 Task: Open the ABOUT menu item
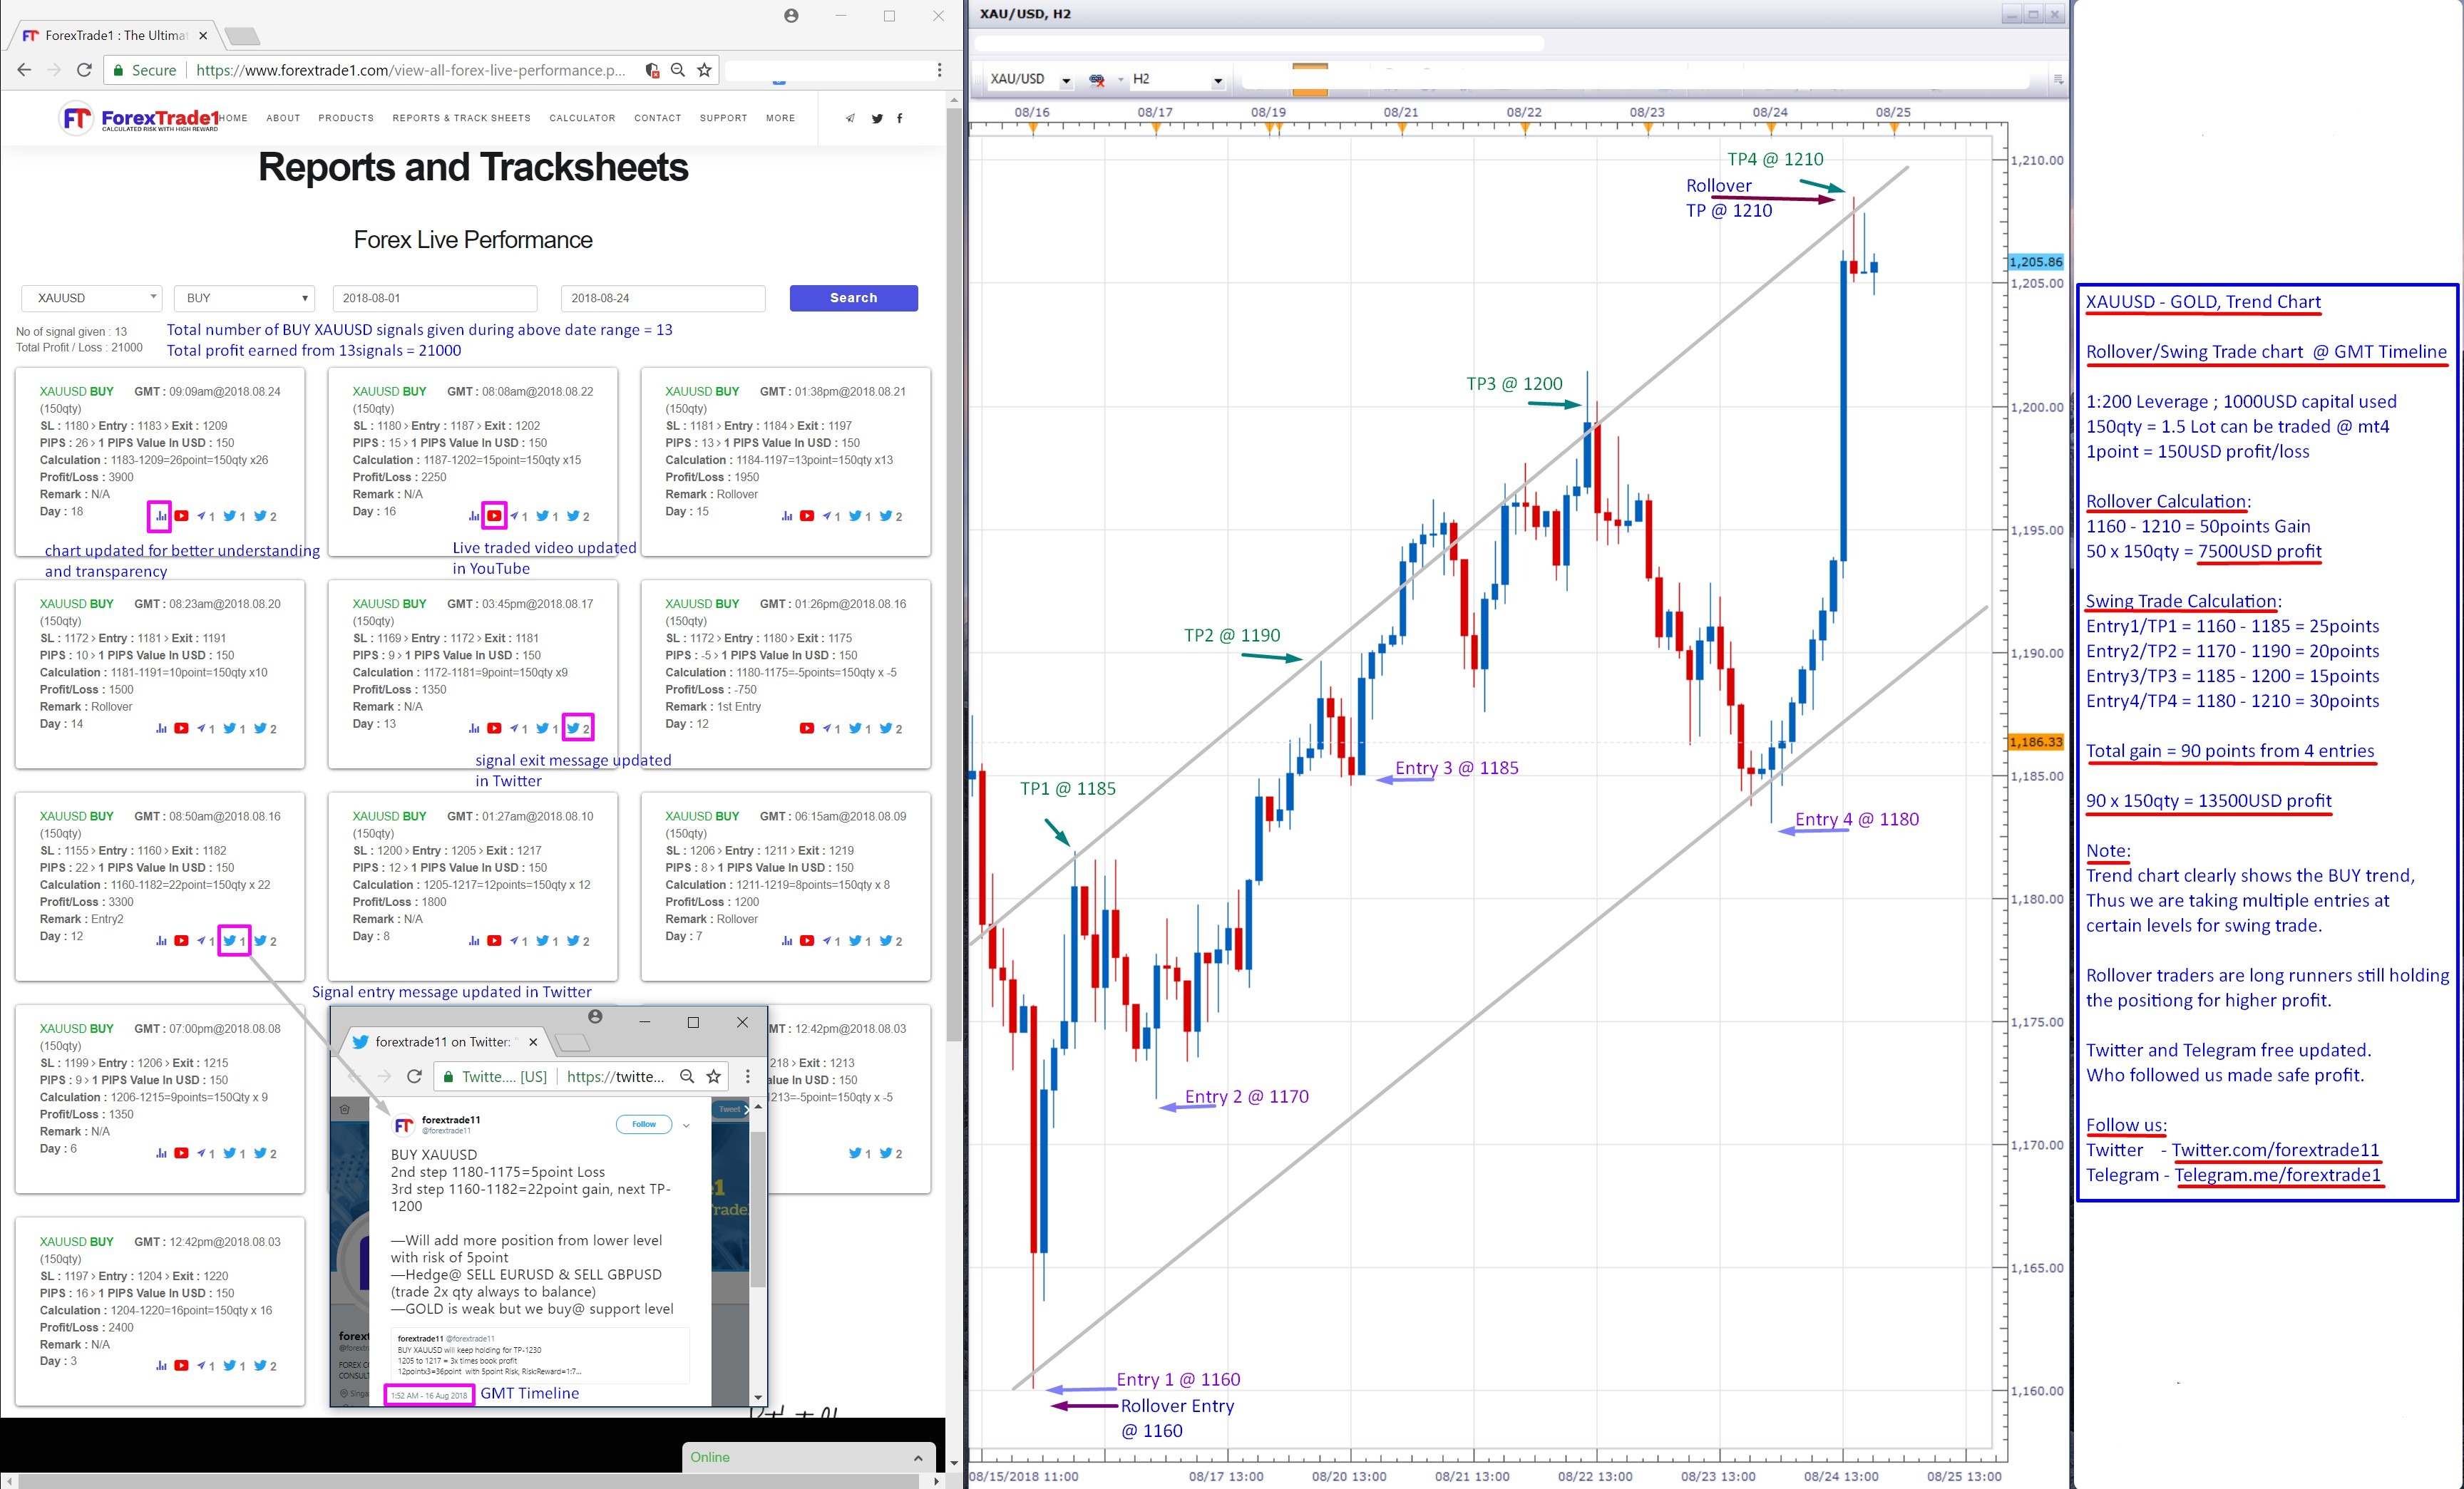(283, 118)
